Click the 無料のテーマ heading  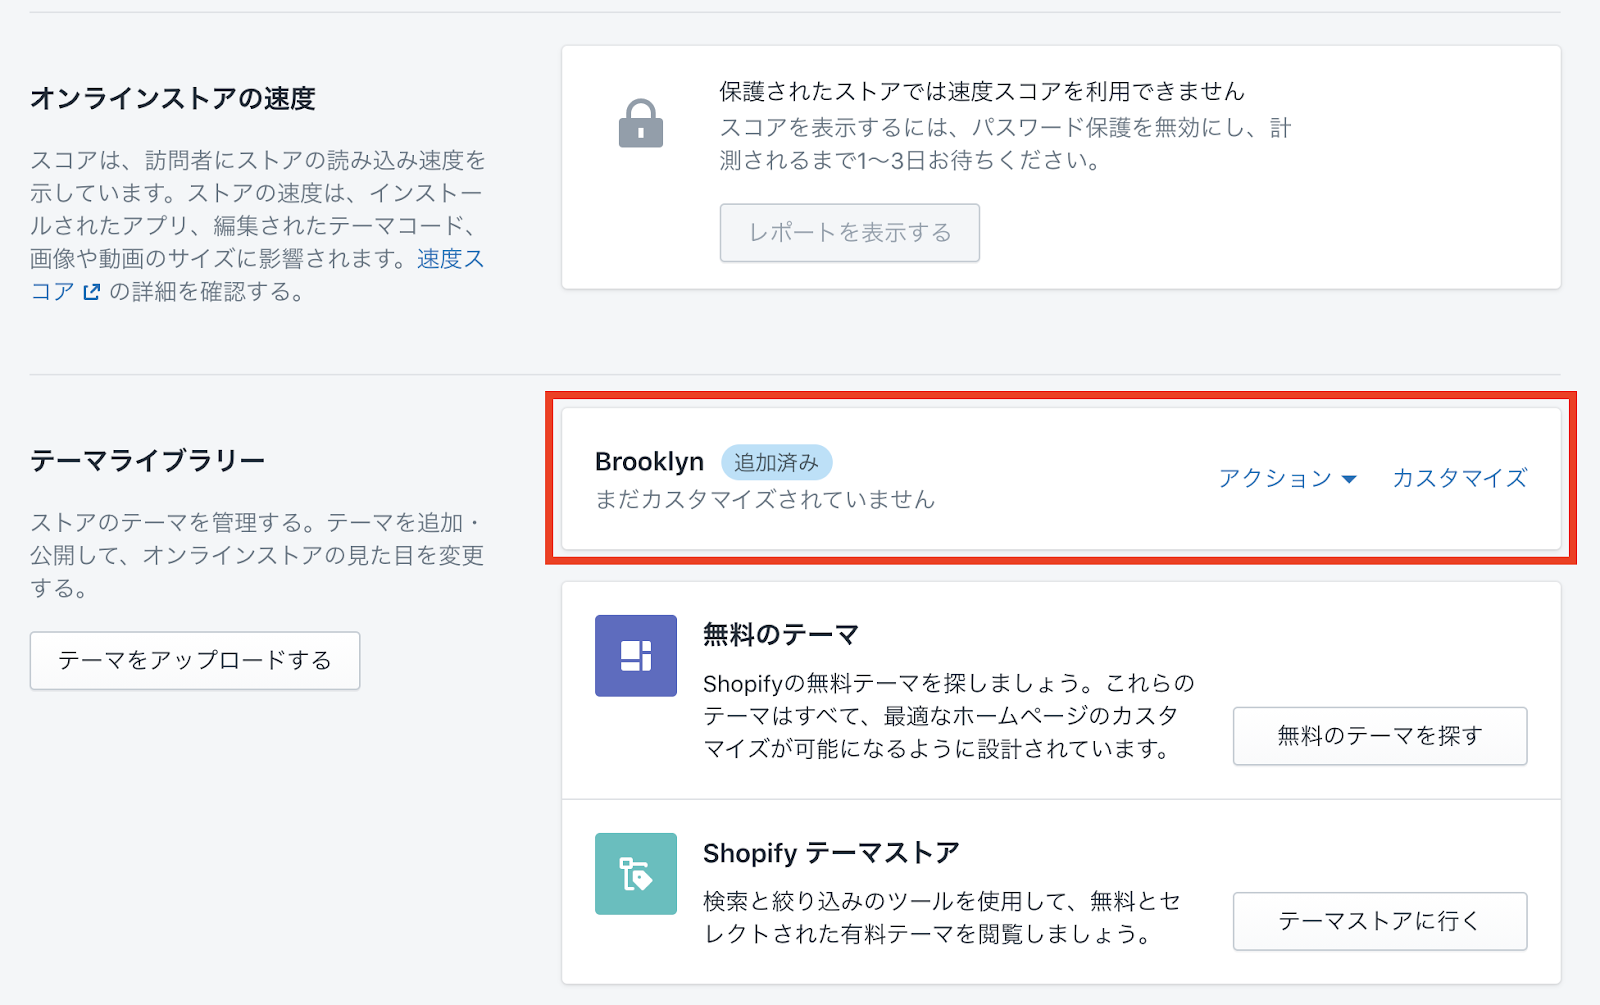780,635
